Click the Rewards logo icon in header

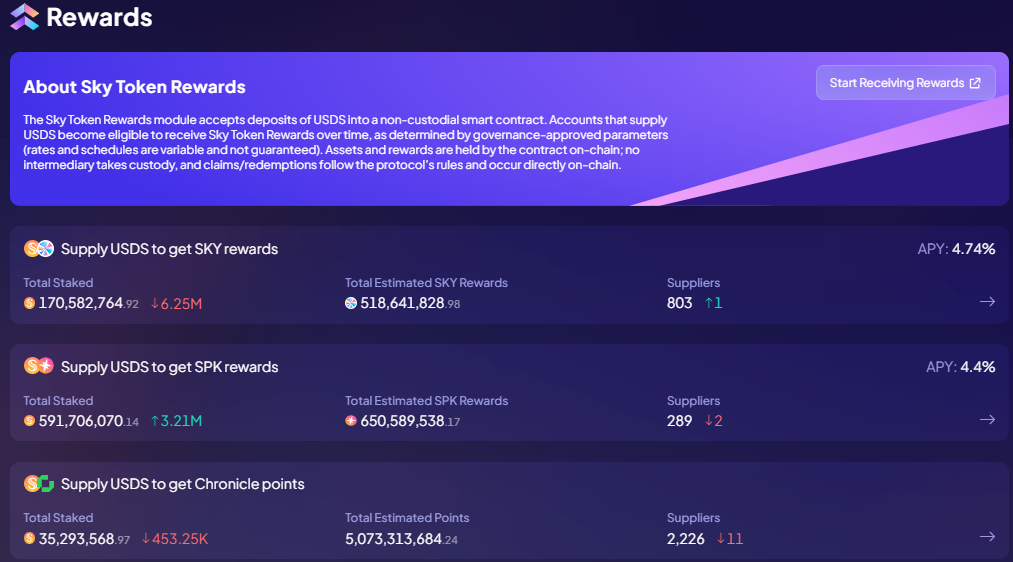point(24,17)
